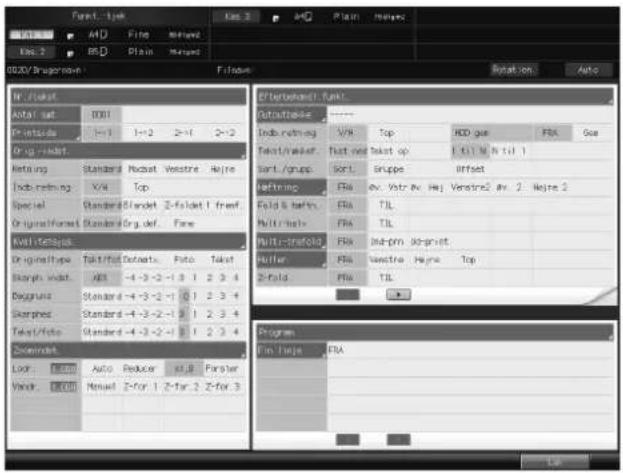Set Retning to Højre

click(x=223, y=169)
